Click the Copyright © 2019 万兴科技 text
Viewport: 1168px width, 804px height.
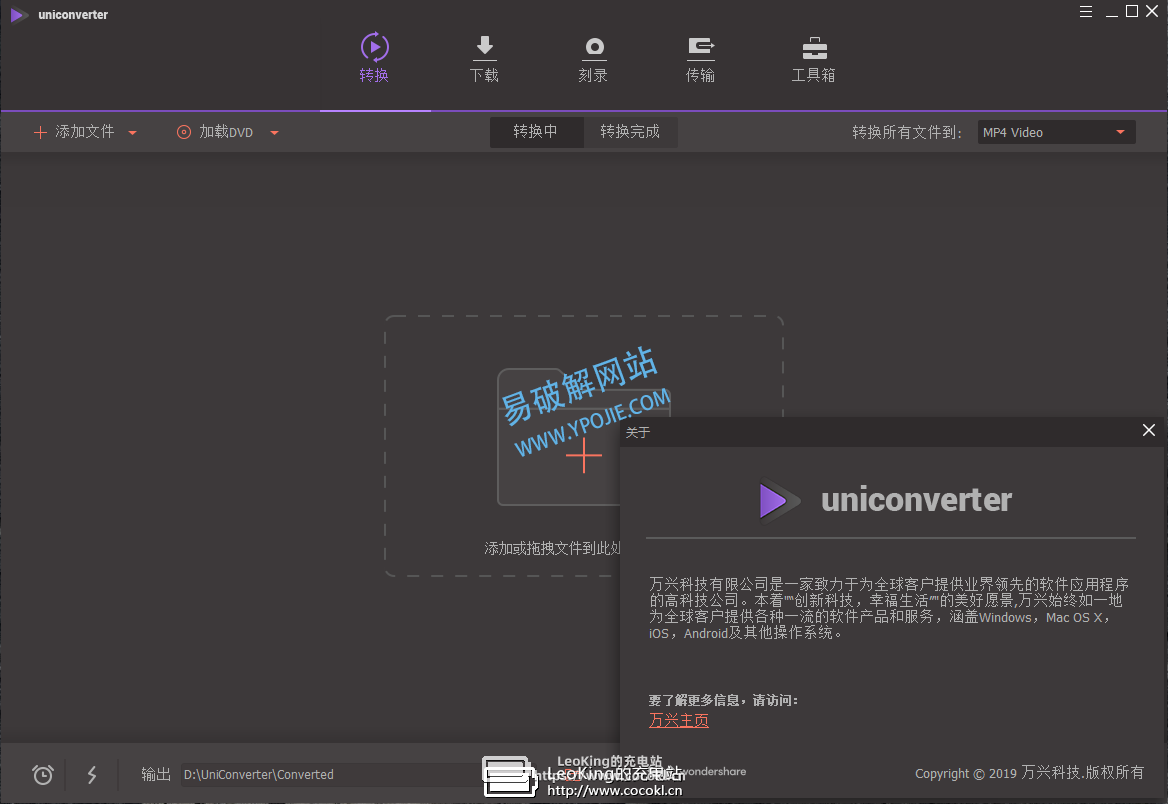1029,773
